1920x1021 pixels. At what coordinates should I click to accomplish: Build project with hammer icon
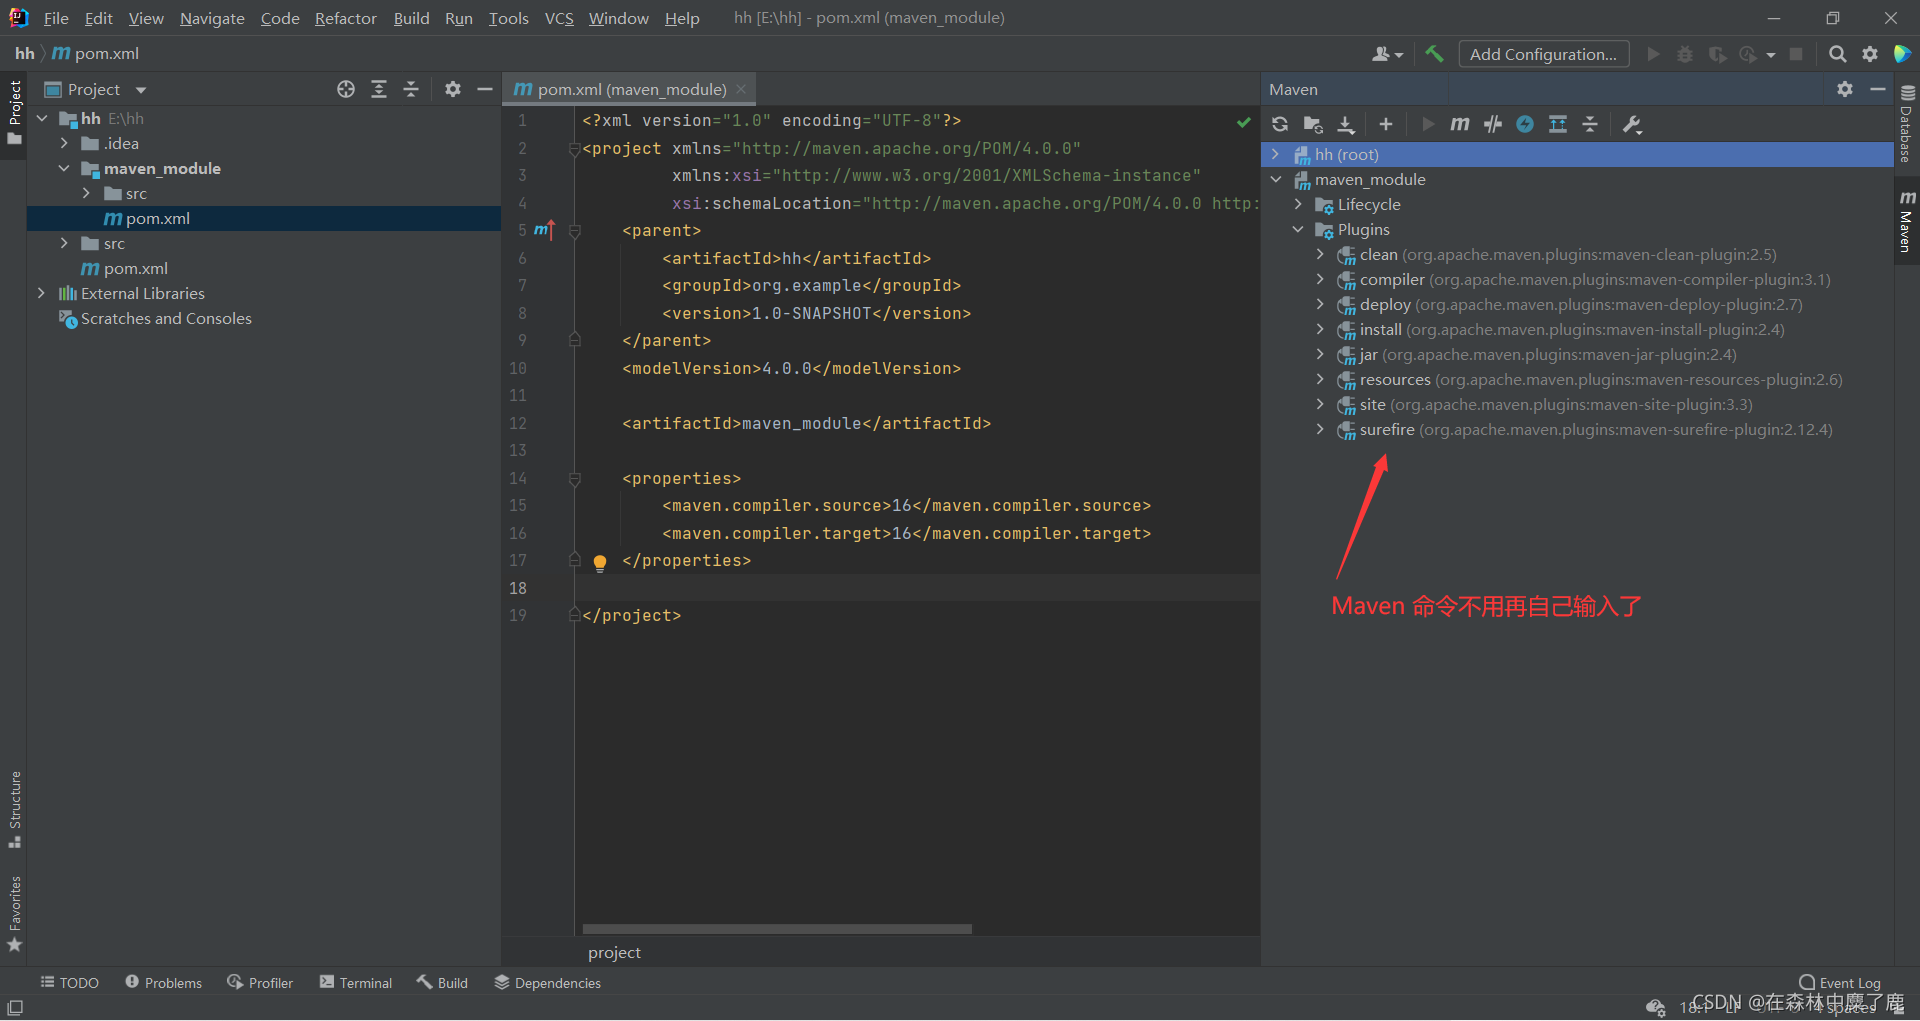[x=1434, y=54]
